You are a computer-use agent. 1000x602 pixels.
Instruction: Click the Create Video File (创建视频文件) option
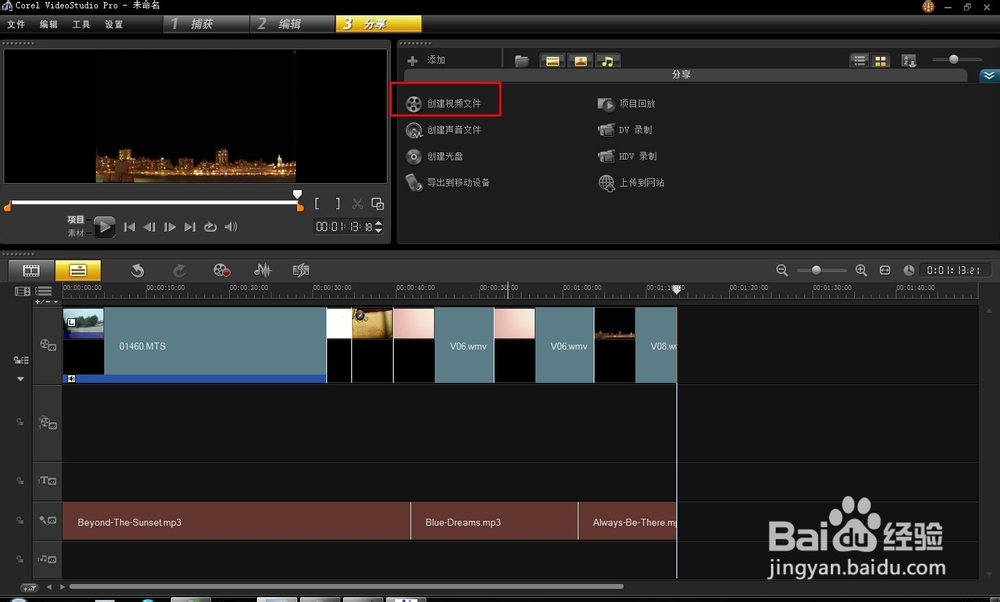tap(445, 103)
